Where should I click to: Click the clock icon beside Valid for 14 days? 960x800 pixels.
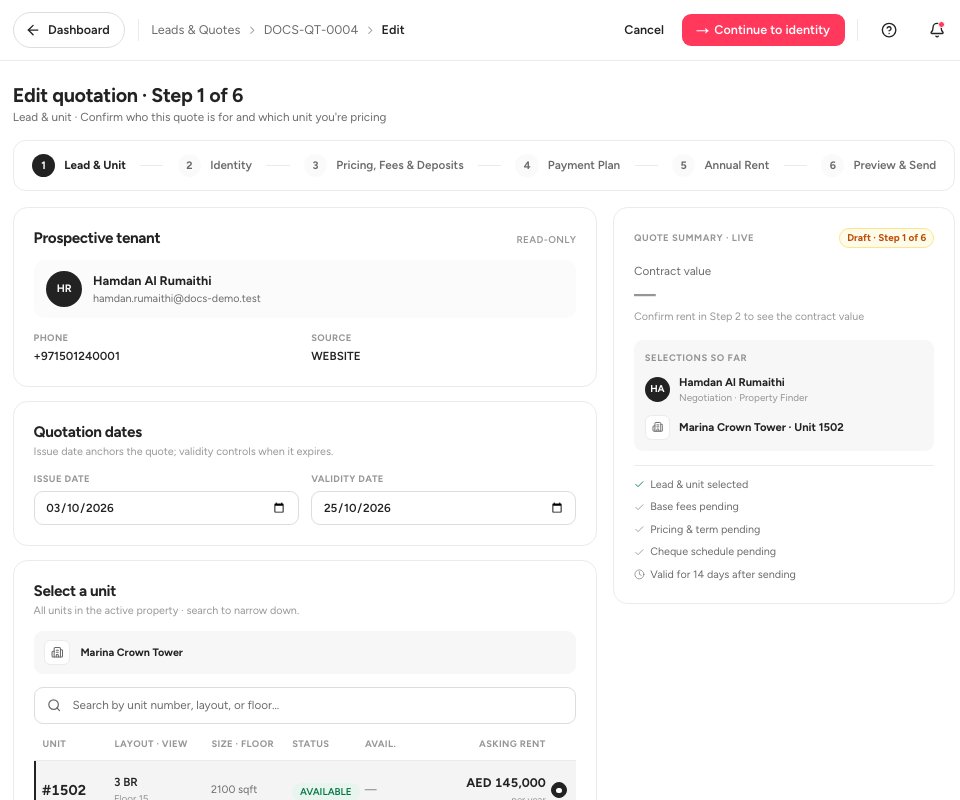[639, 574]
